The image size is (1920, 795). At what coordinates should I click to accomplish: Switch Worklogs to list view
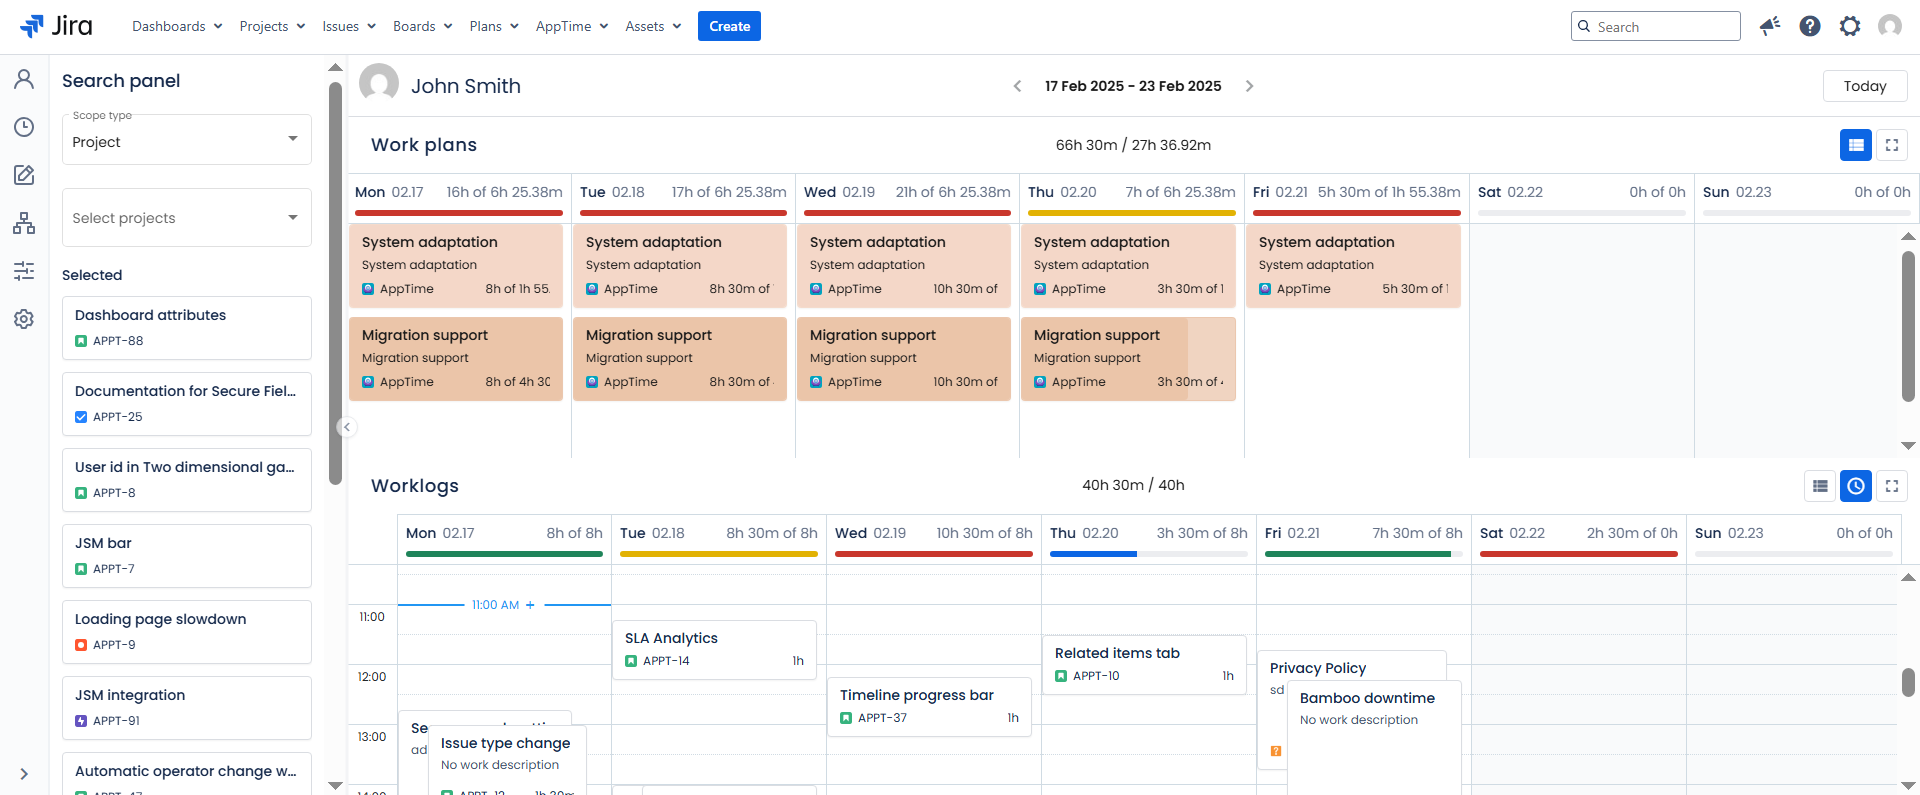1820,486
